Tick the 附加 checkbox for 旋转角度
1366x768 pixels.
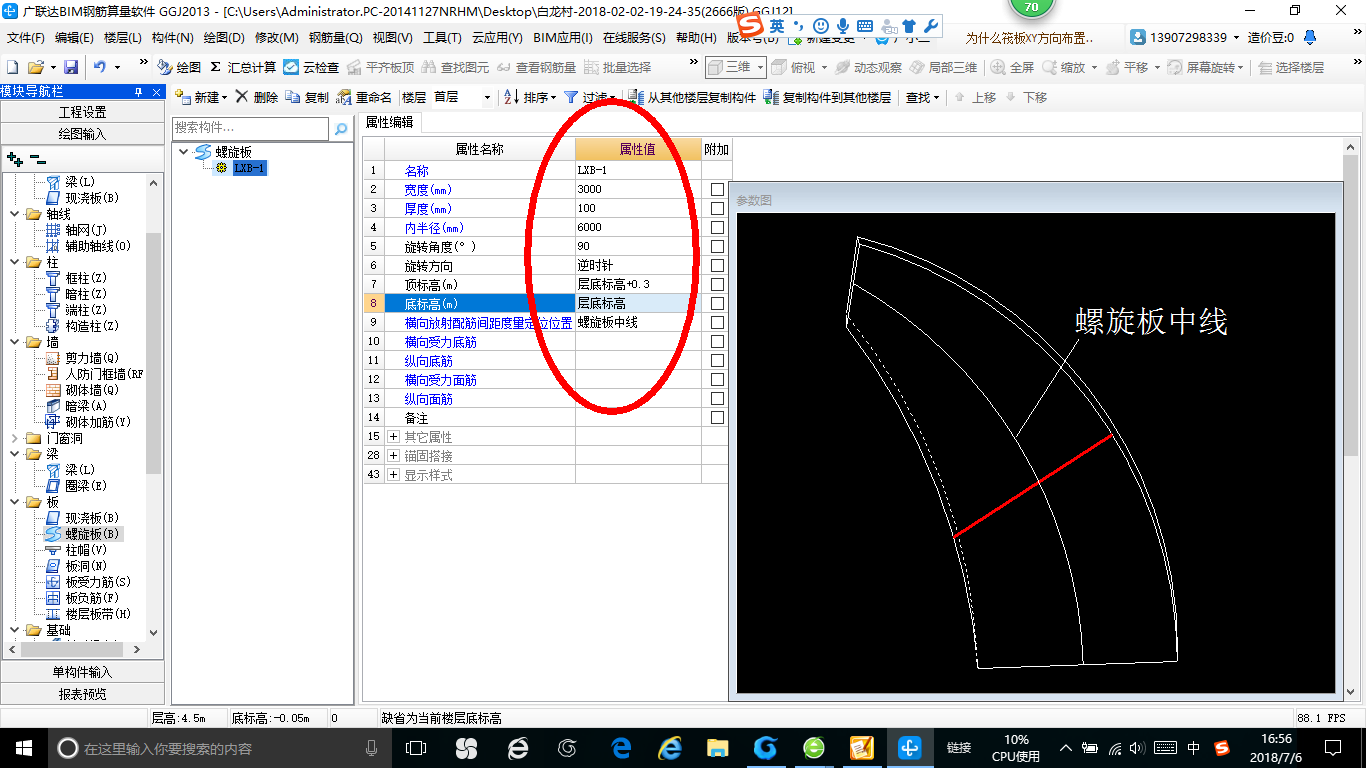tap(717, 246)
